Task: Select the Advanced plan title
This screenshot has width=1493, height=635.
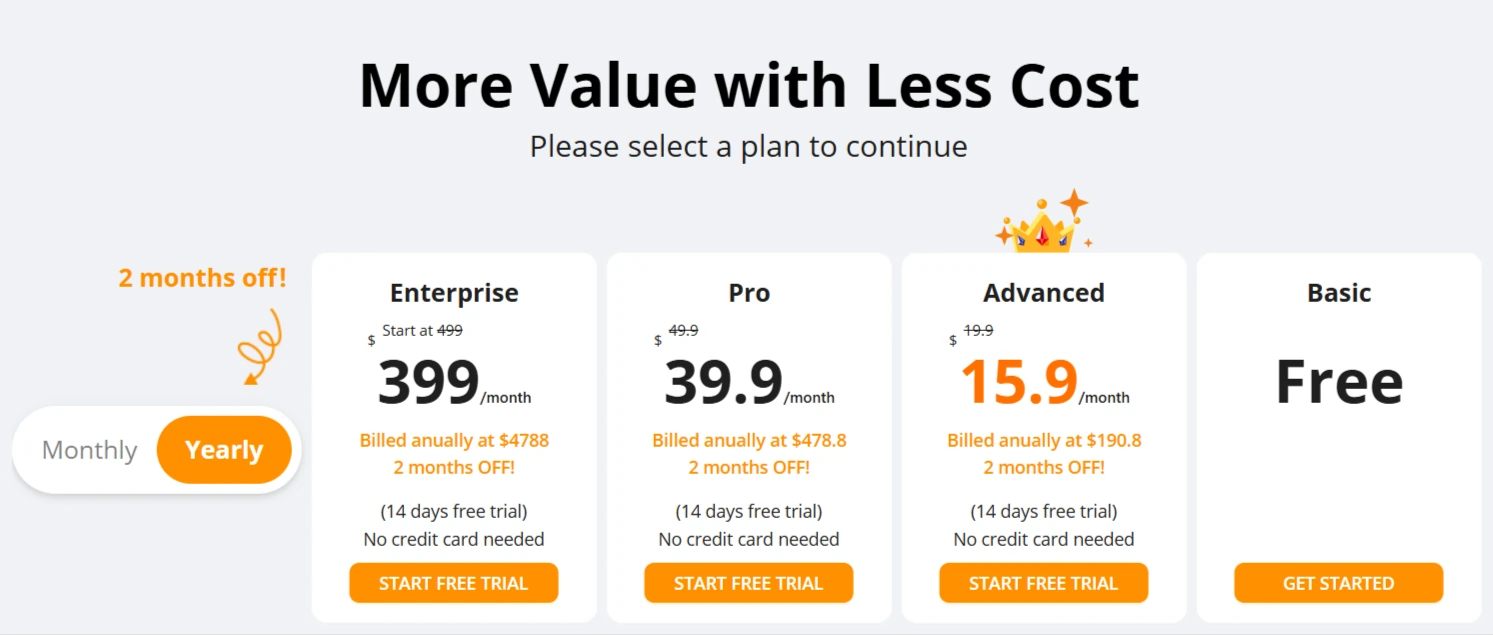Action: point(1043,293)
